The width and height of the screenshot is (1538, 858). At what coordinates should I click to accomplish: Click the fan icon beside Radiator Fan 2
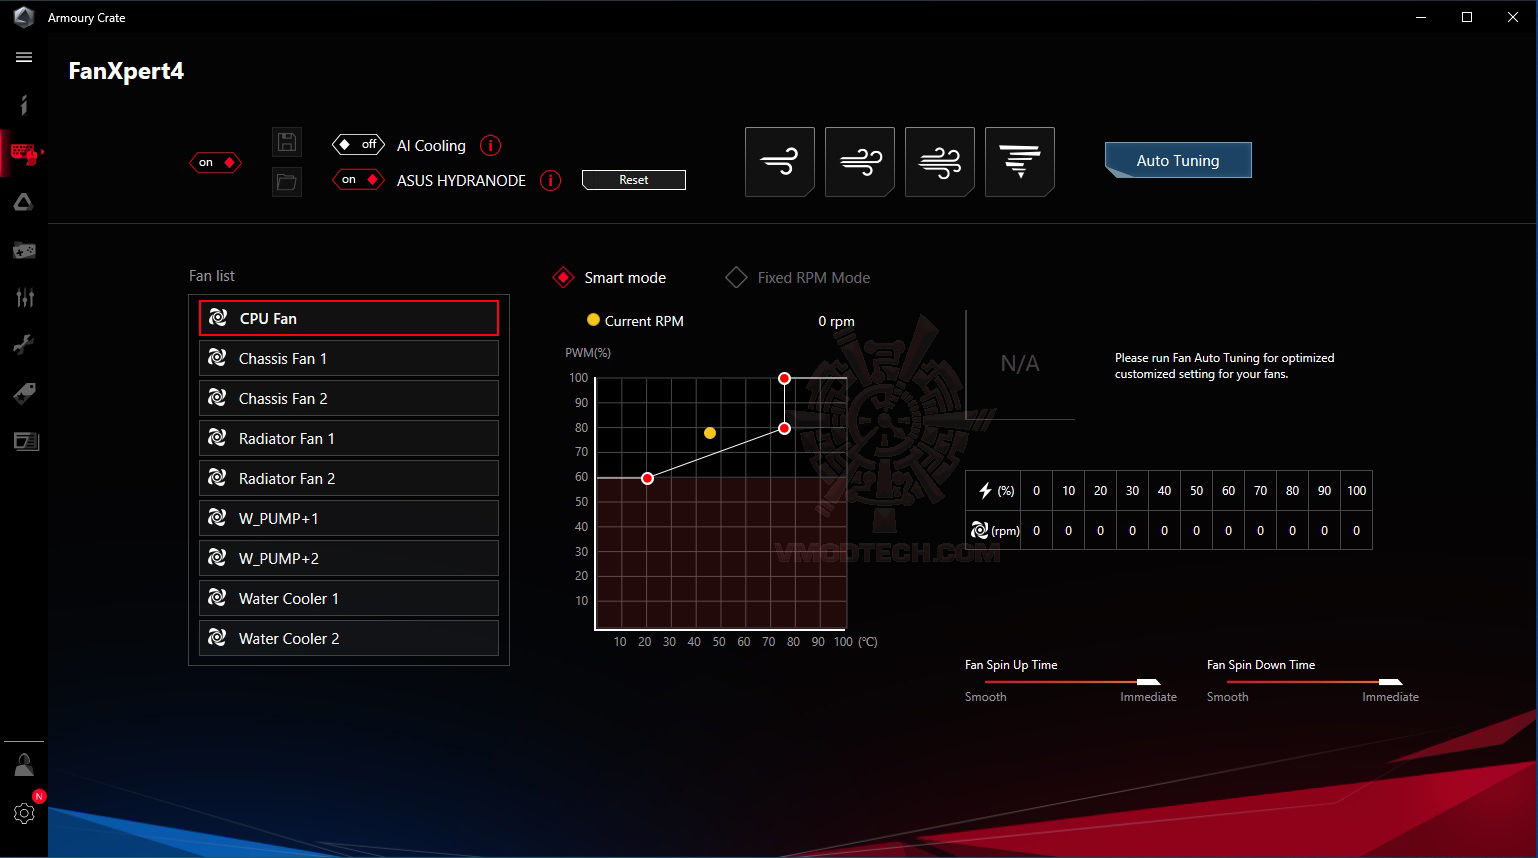coord(217,478)
